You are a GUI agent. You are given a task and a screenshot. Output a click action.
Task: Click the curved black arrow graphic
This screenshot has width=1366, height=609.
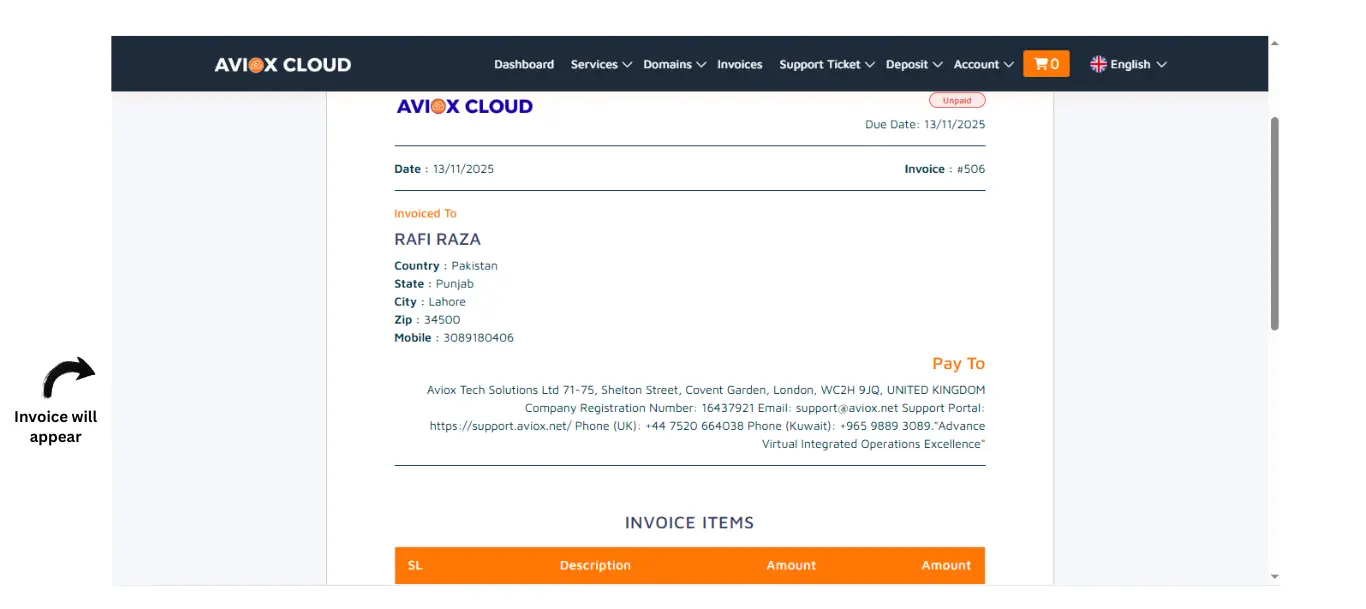(68, 379)
